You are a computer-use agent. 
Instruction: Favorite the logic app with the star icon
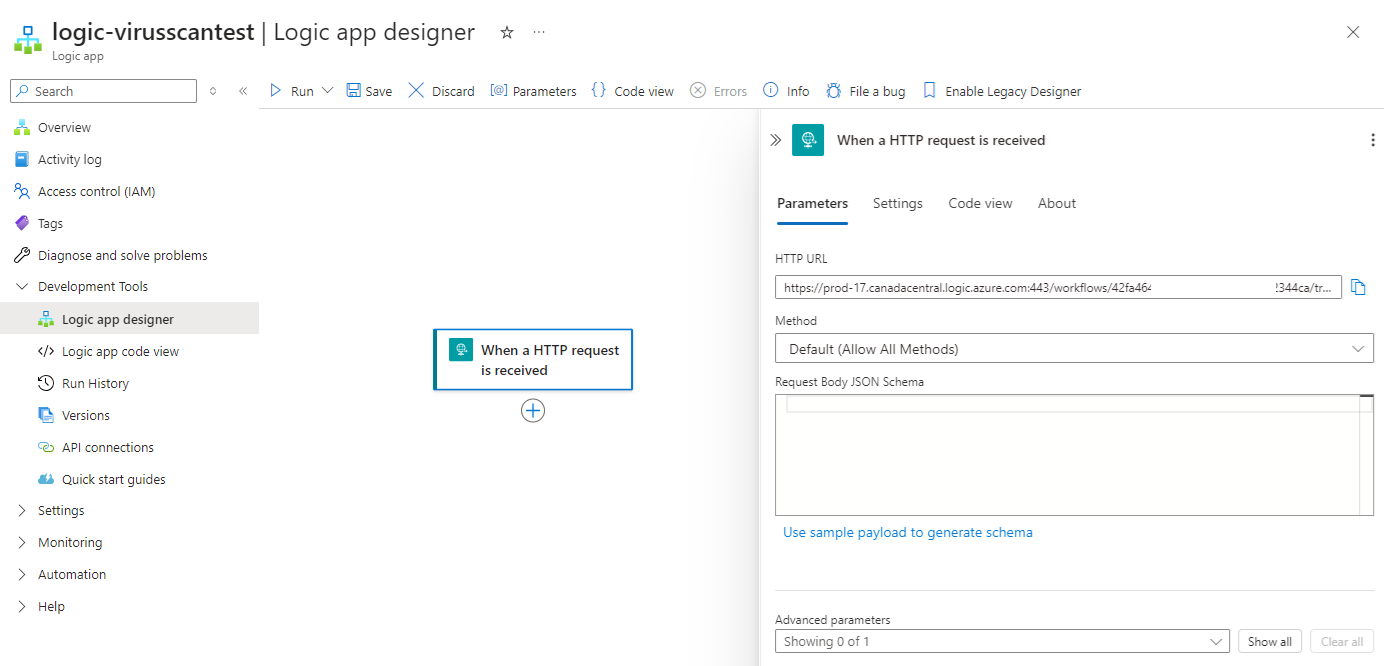(507, 32)
